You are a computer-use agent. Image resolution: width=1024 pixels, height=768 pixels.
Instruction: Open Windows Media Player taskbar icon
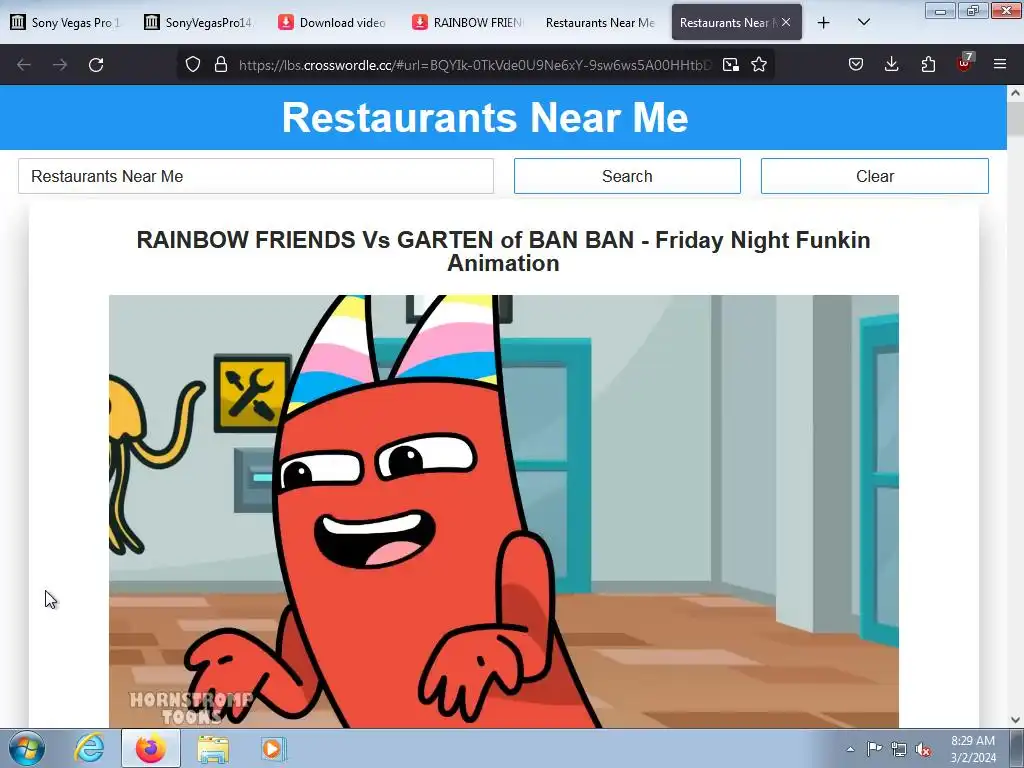pos(273,748)
